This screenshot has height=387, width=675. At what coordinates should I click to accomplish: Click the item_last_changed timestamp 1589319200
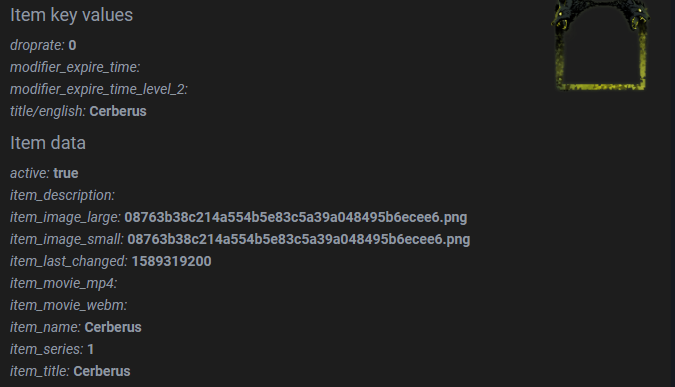(x=171, y=261)
